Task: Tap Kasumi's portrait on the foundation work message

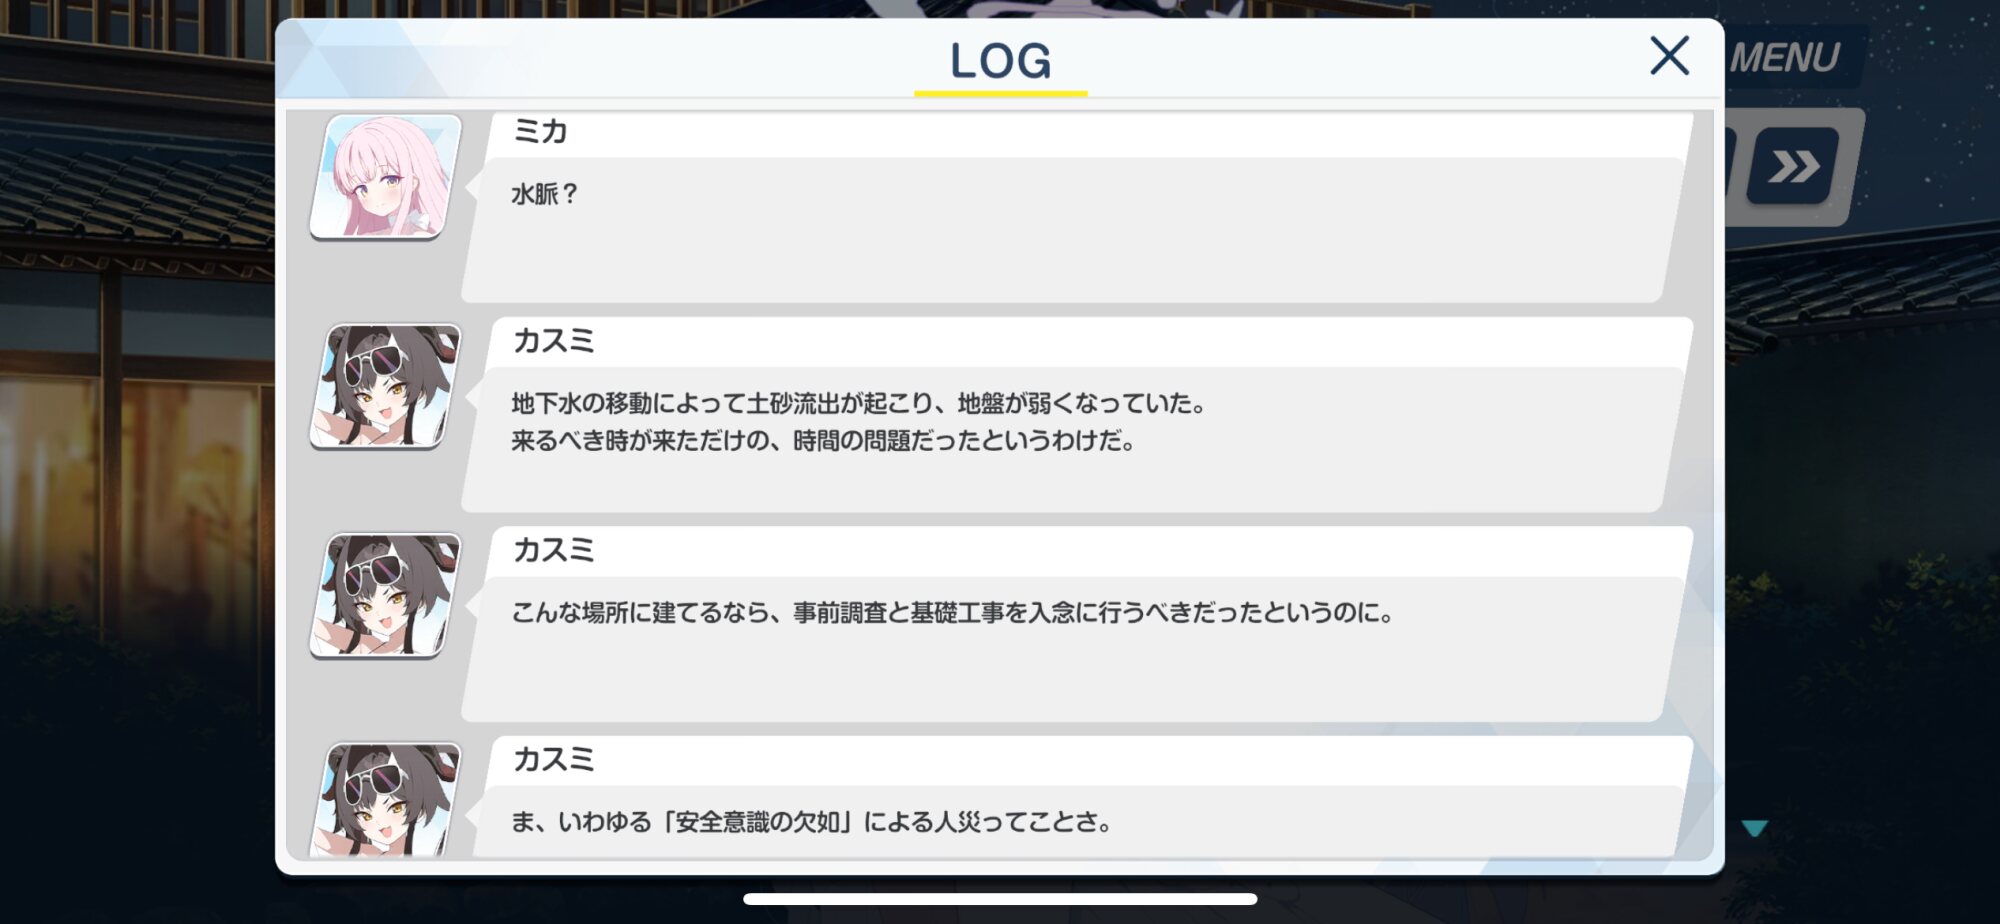Action: click(385, 595)
